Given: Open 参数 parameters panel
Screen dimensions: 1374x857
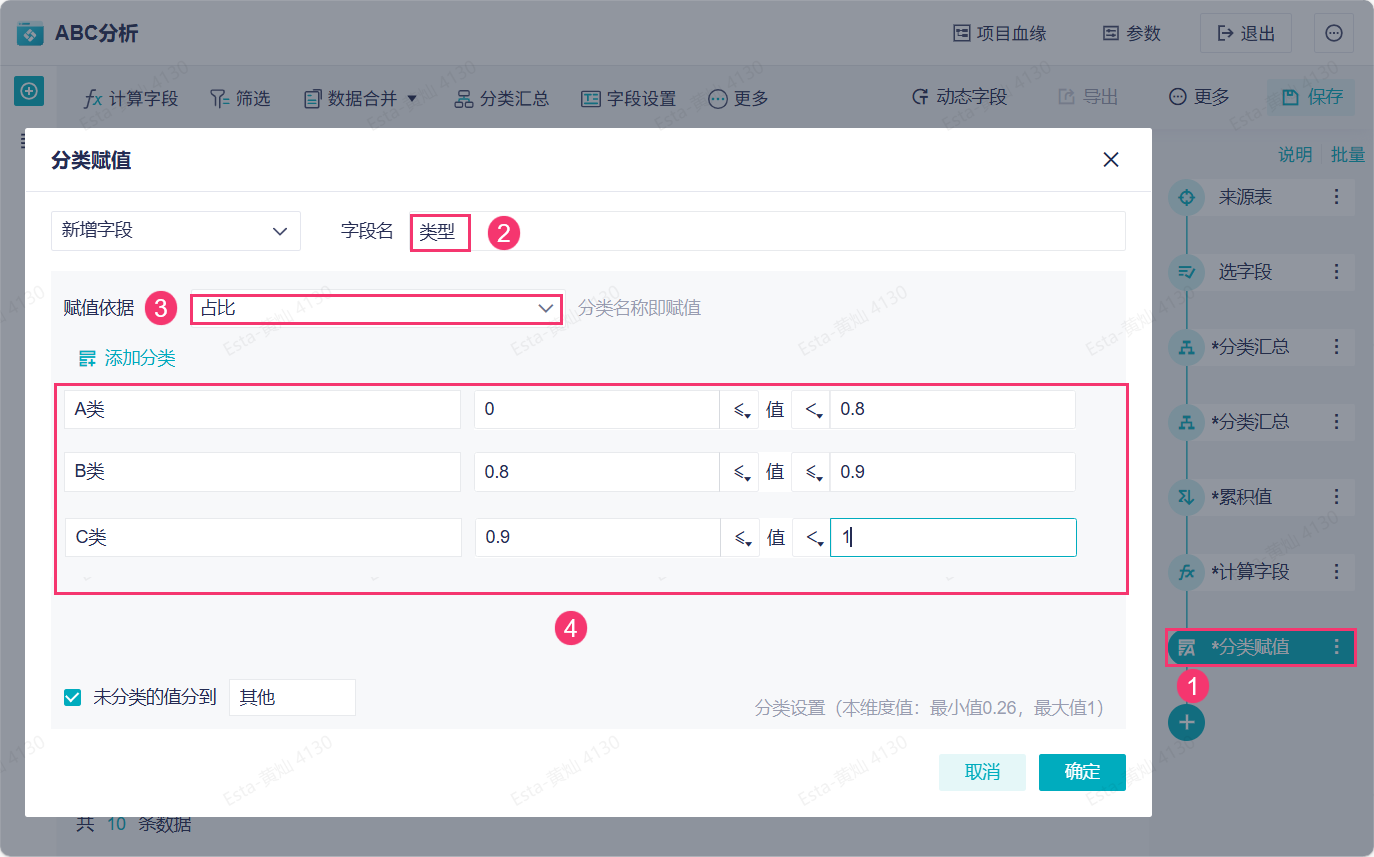Looking at the screenshot, I should coord(1131,34).
